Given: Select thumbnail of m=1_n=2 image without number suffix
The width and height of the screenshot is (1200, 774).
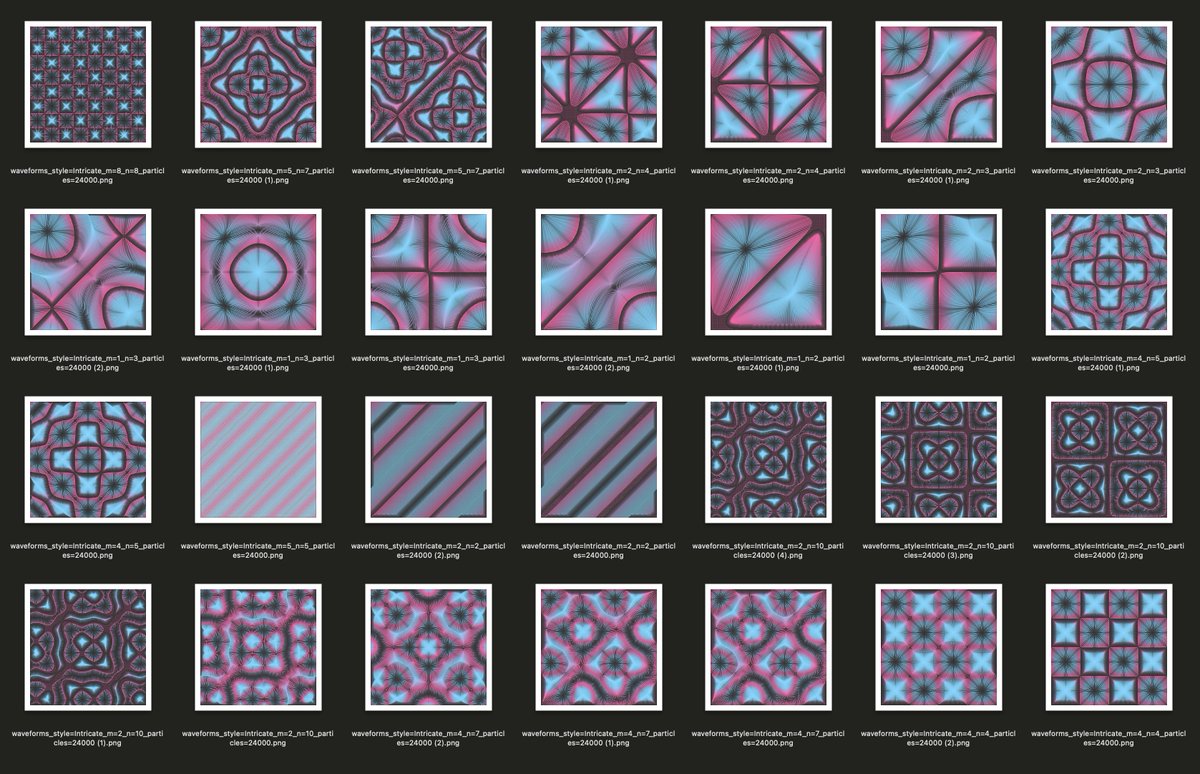Looking at the screenshot, I should (939, 272).
